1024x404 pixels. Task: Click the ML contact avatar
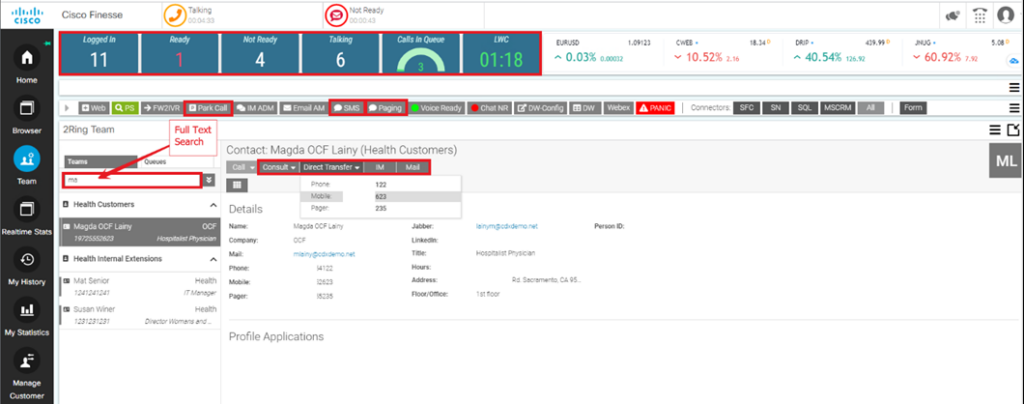click(1006, 162)
